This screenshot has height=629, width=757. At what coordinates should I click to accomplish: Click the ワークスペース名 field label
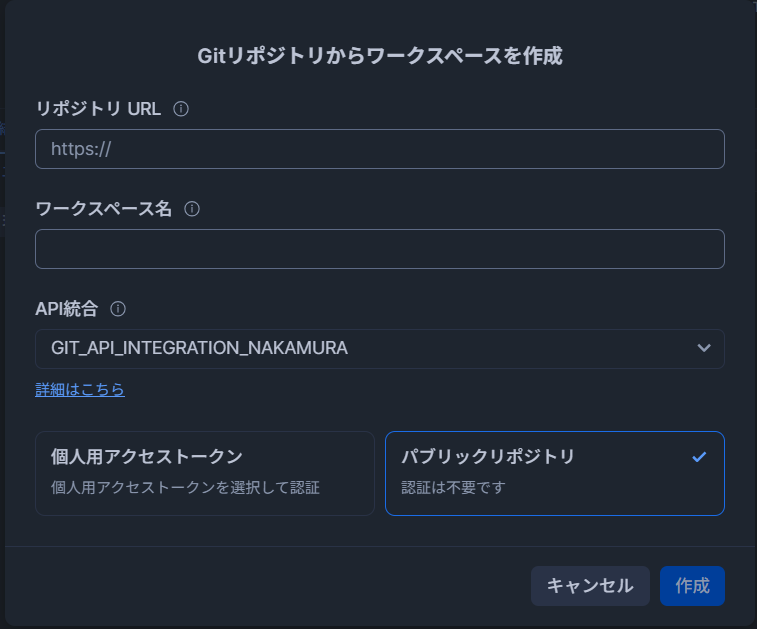pos(104,209)
